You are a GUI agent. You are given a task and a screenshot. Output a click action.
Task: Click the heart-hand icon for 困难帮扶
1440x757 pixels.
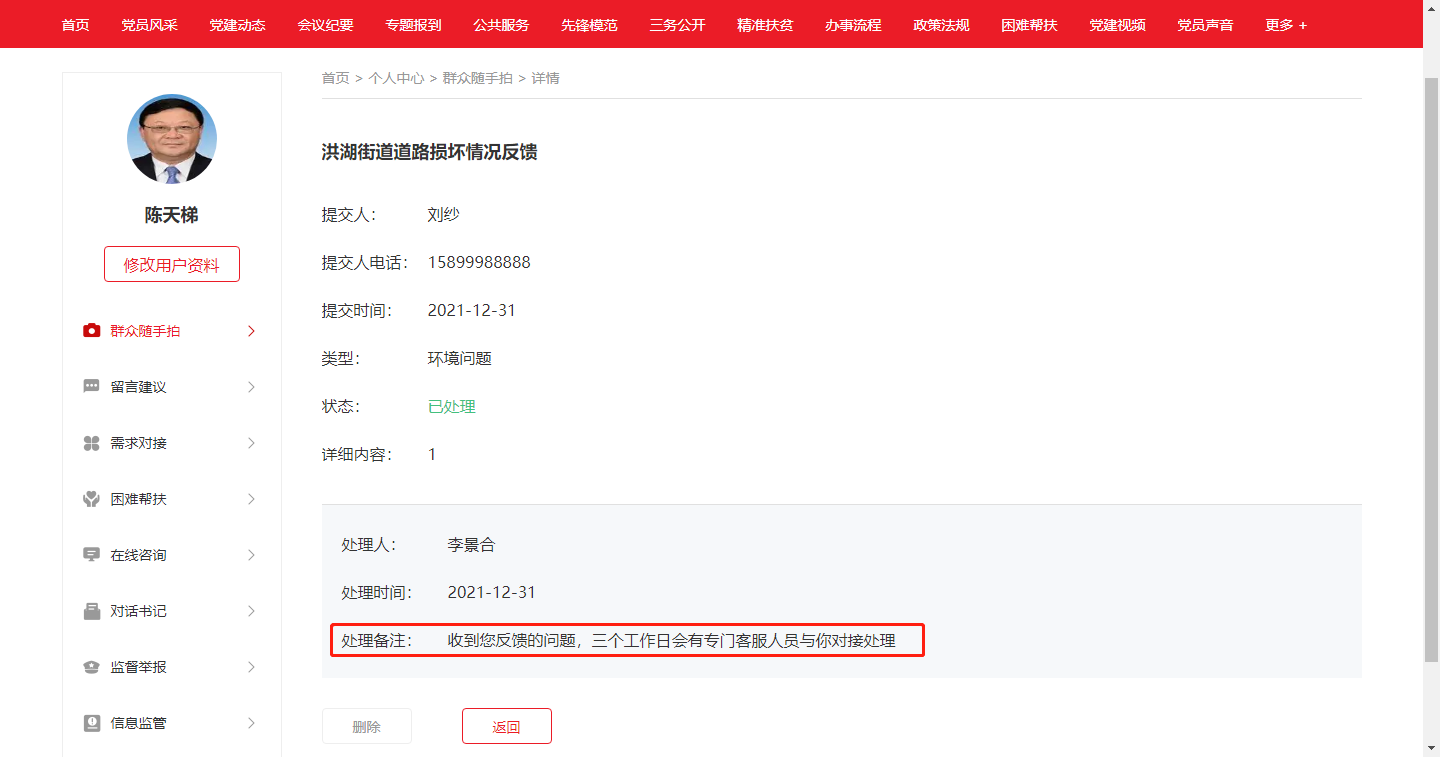[92, 499]
